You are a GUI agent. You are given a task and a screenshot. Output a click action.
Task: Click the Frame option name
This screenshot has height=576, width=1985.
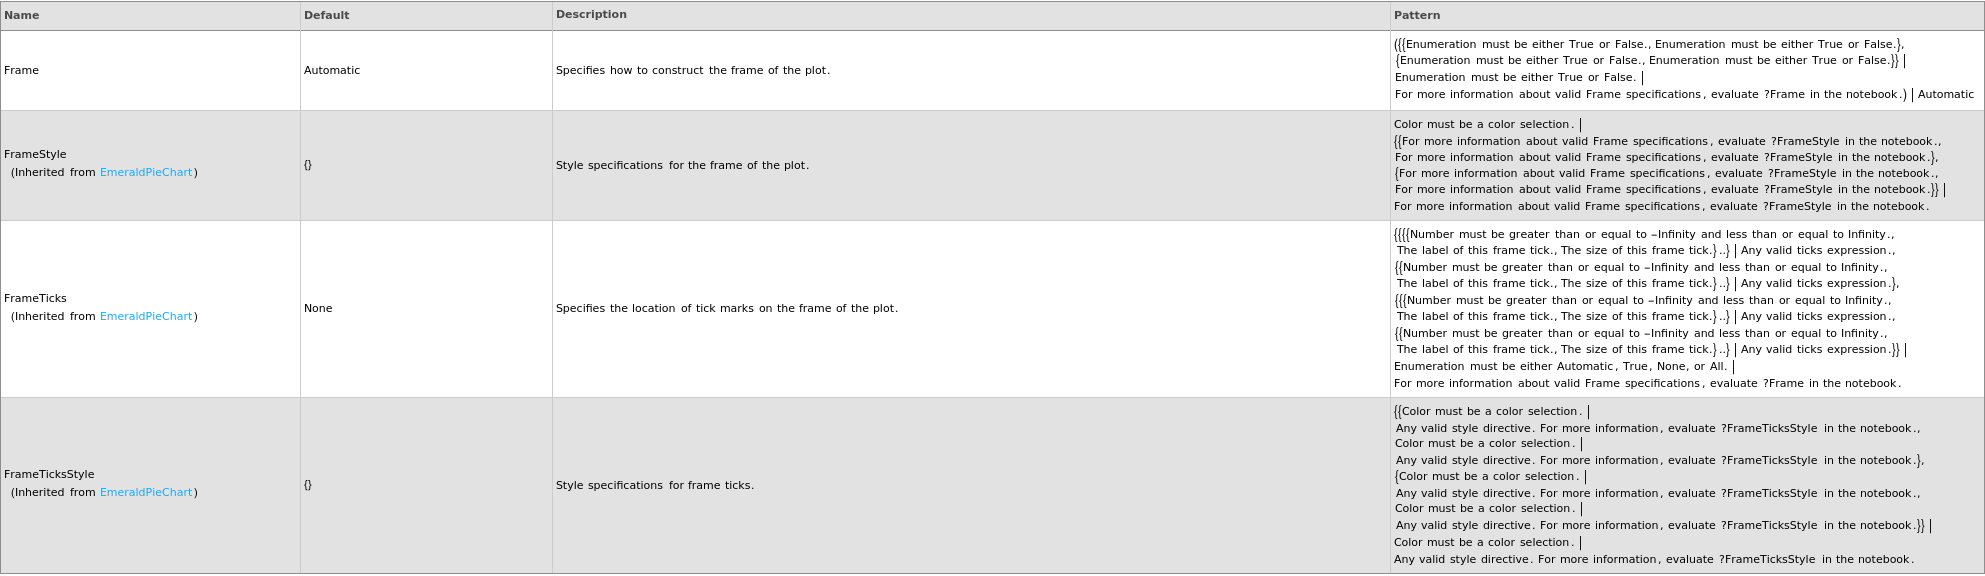pos(21,70)
